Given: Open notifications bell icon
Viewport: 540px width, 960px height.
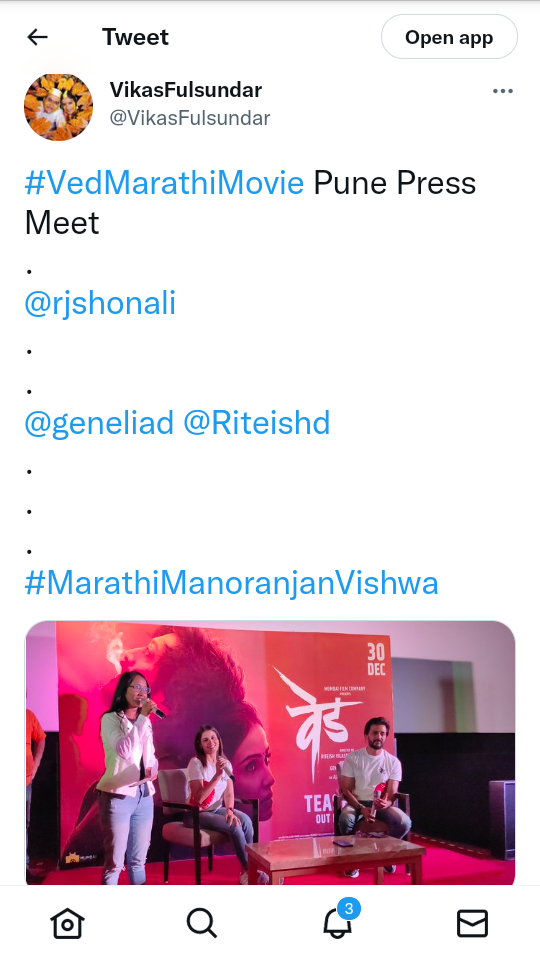Looking at the screenshot, I should (x=337, y=923).
